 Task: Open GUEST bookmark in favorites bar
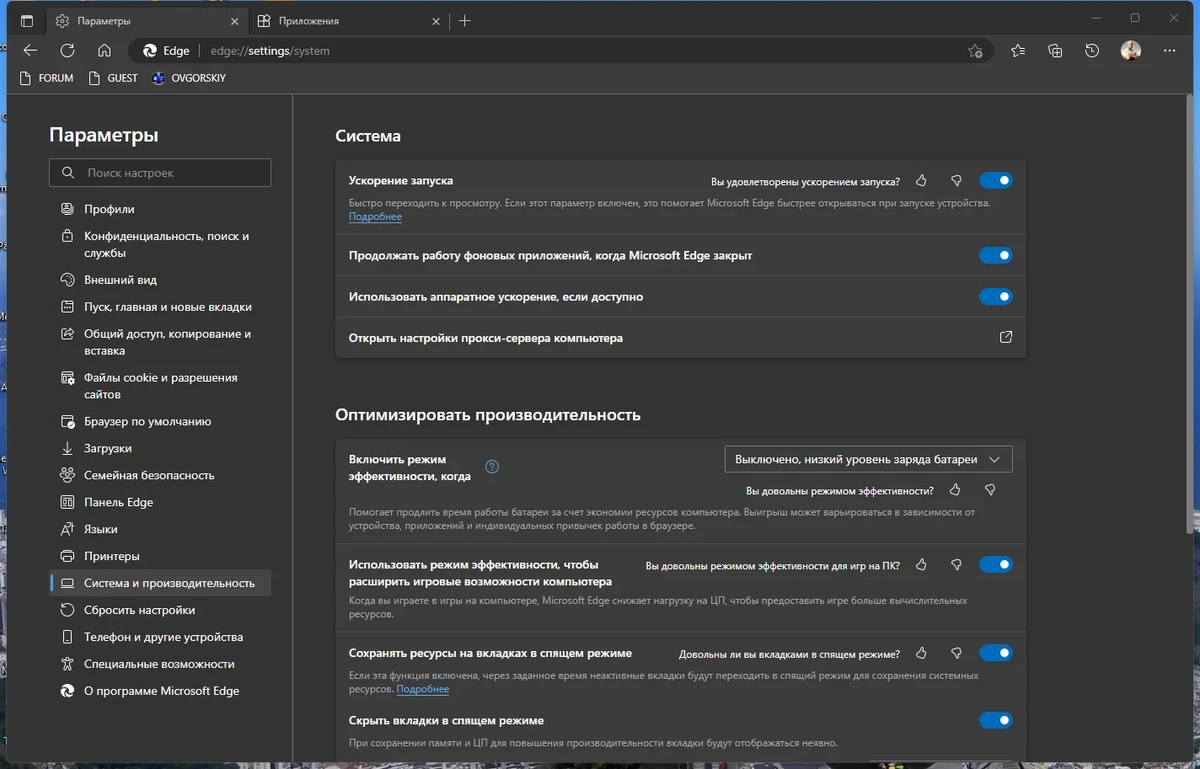(x=113, y=78)
